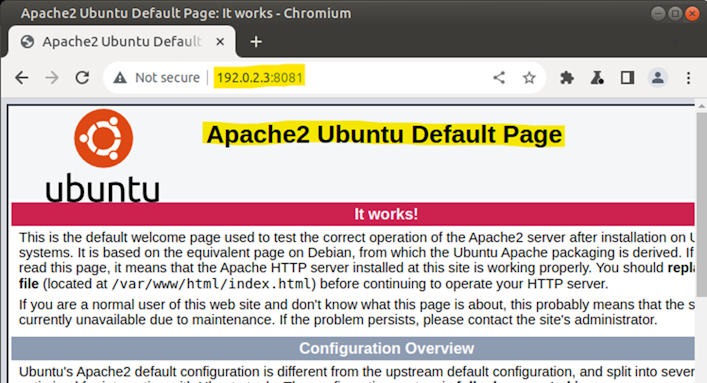Open the user profile avatar
Screen dimensions: 707x383
pyautogui.click(x=658, y=78)
